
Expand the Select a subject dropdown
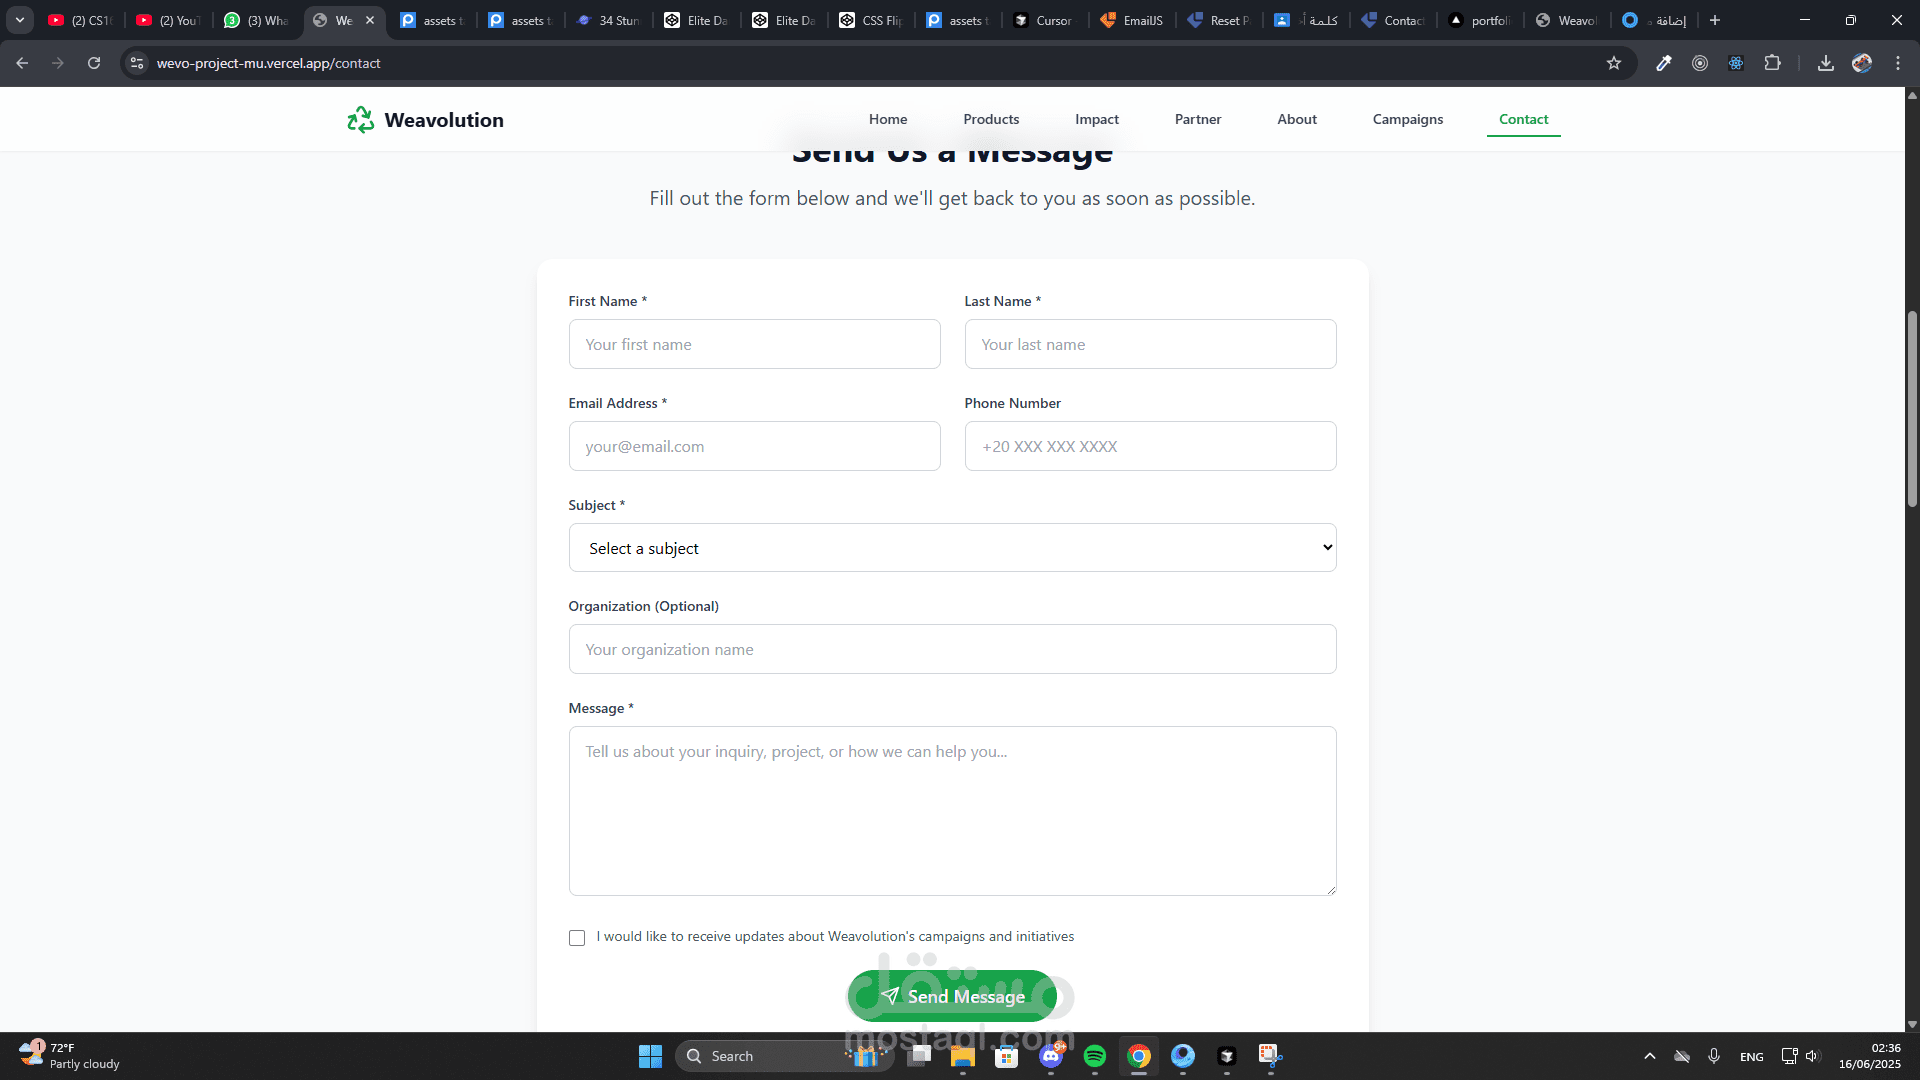tap(952, 548)
